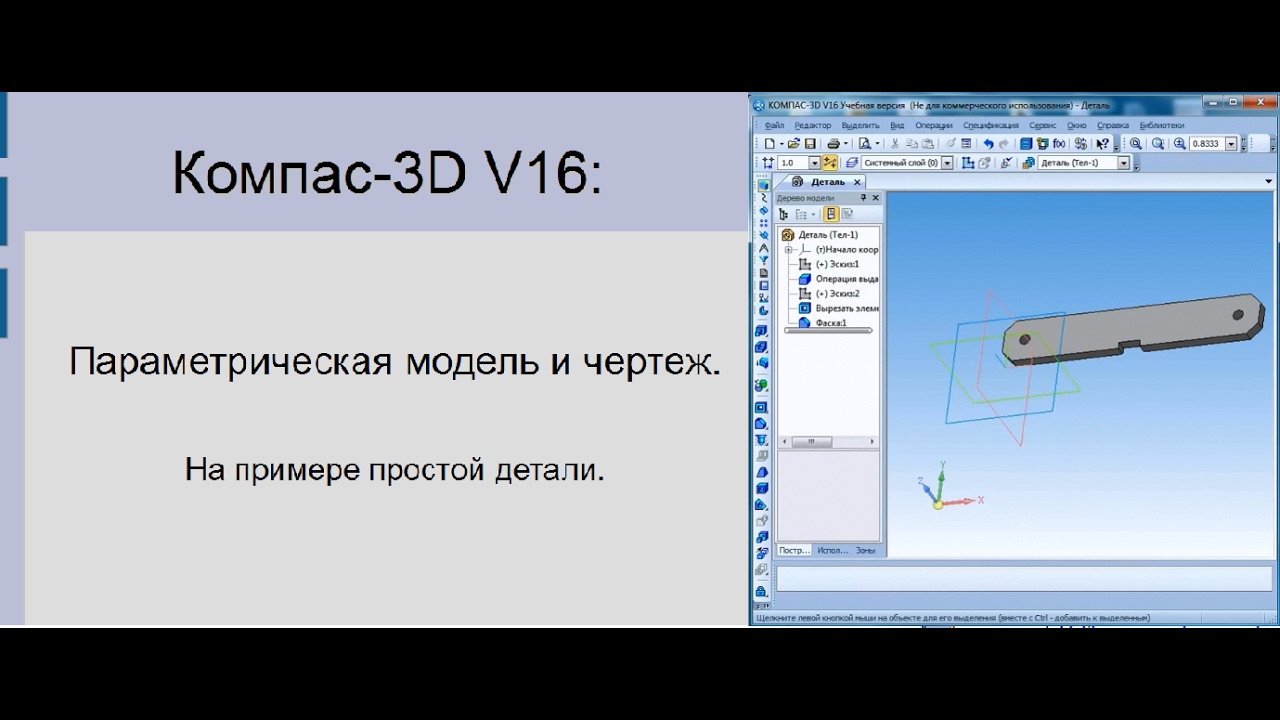Open the Выделить menu
The height and width of the screenshot is (720, 1280).
860,125
